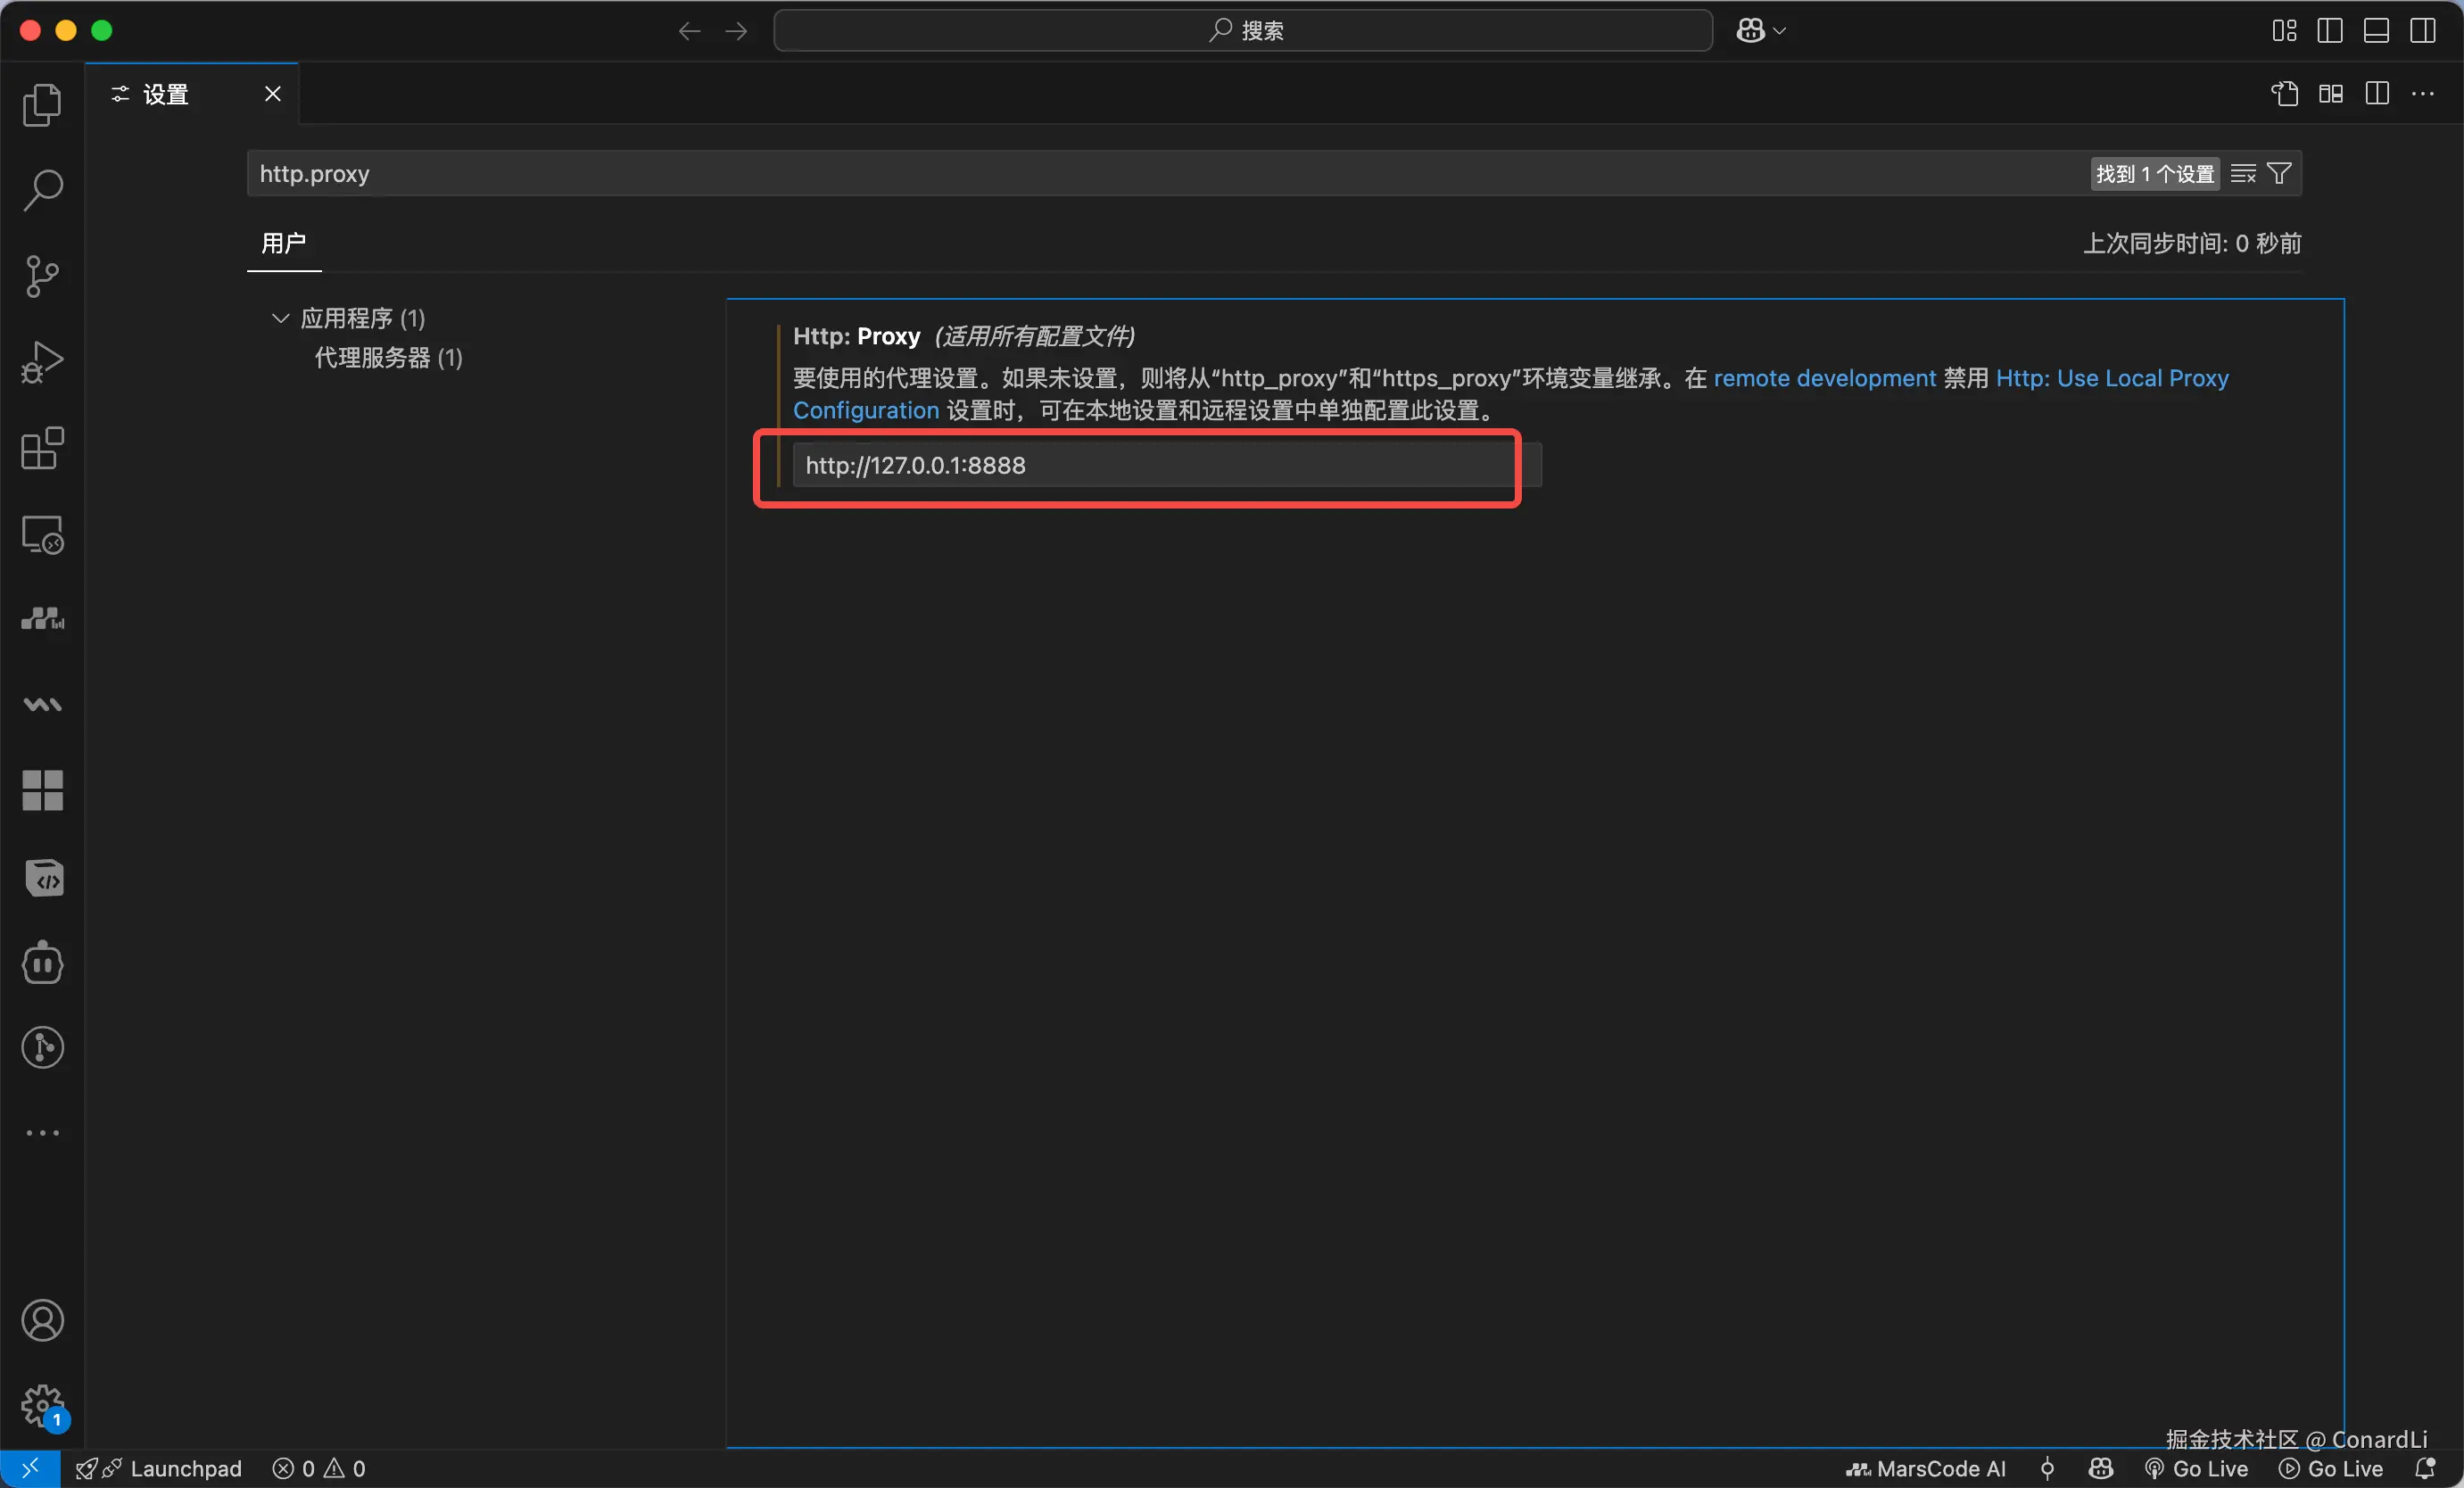2464x1488 pixels.
Task: Select the 用户 settings tab
Action: 284,243
